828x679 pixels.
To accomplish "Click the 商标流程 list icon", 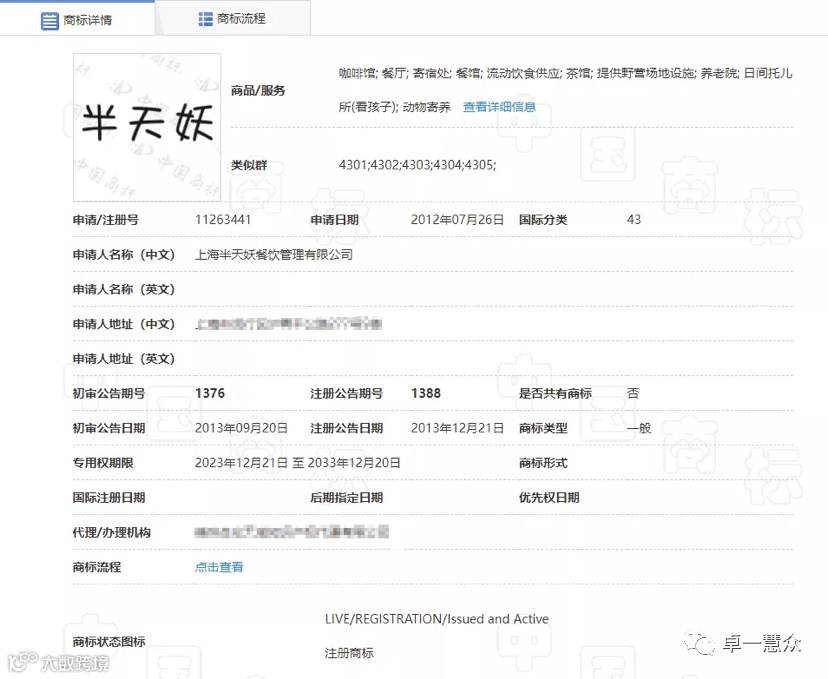I will pyautogui.click(x=205, y=19).
